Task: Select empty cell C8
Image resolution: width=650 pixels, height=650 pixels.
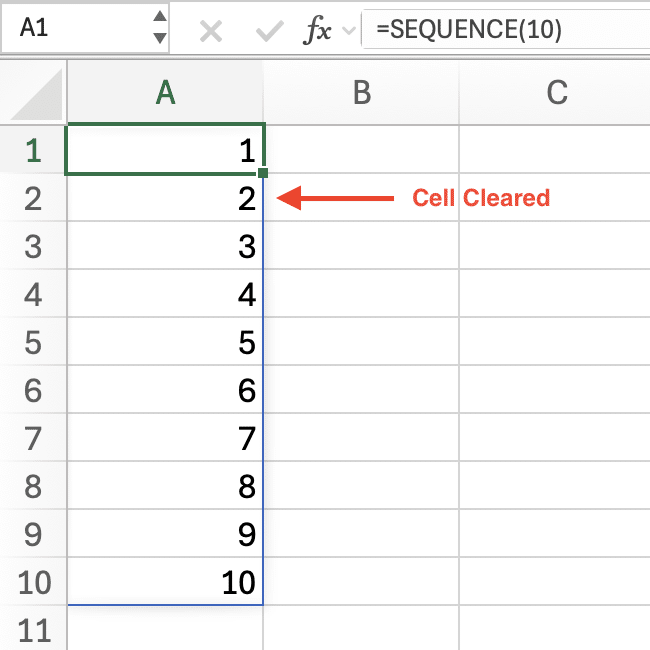Action: tap(555, 485)
